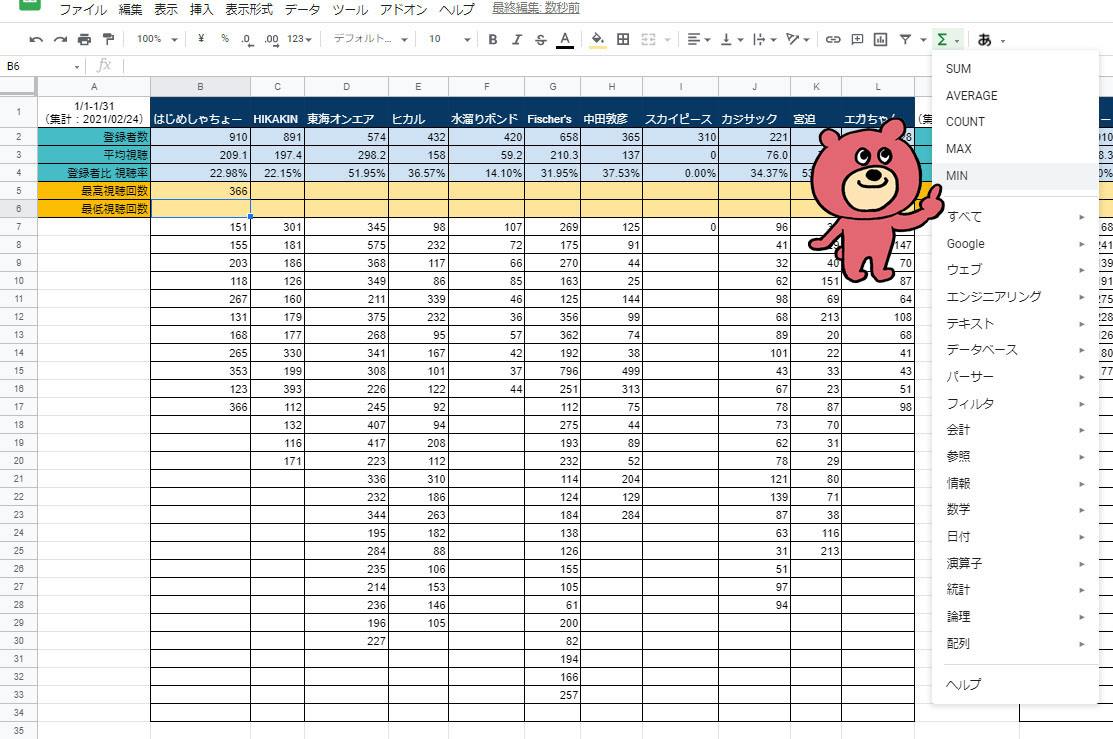Screen dimensions: 1113x739
Task: Expand the 数学 function category
Action: click(1015, 510)
